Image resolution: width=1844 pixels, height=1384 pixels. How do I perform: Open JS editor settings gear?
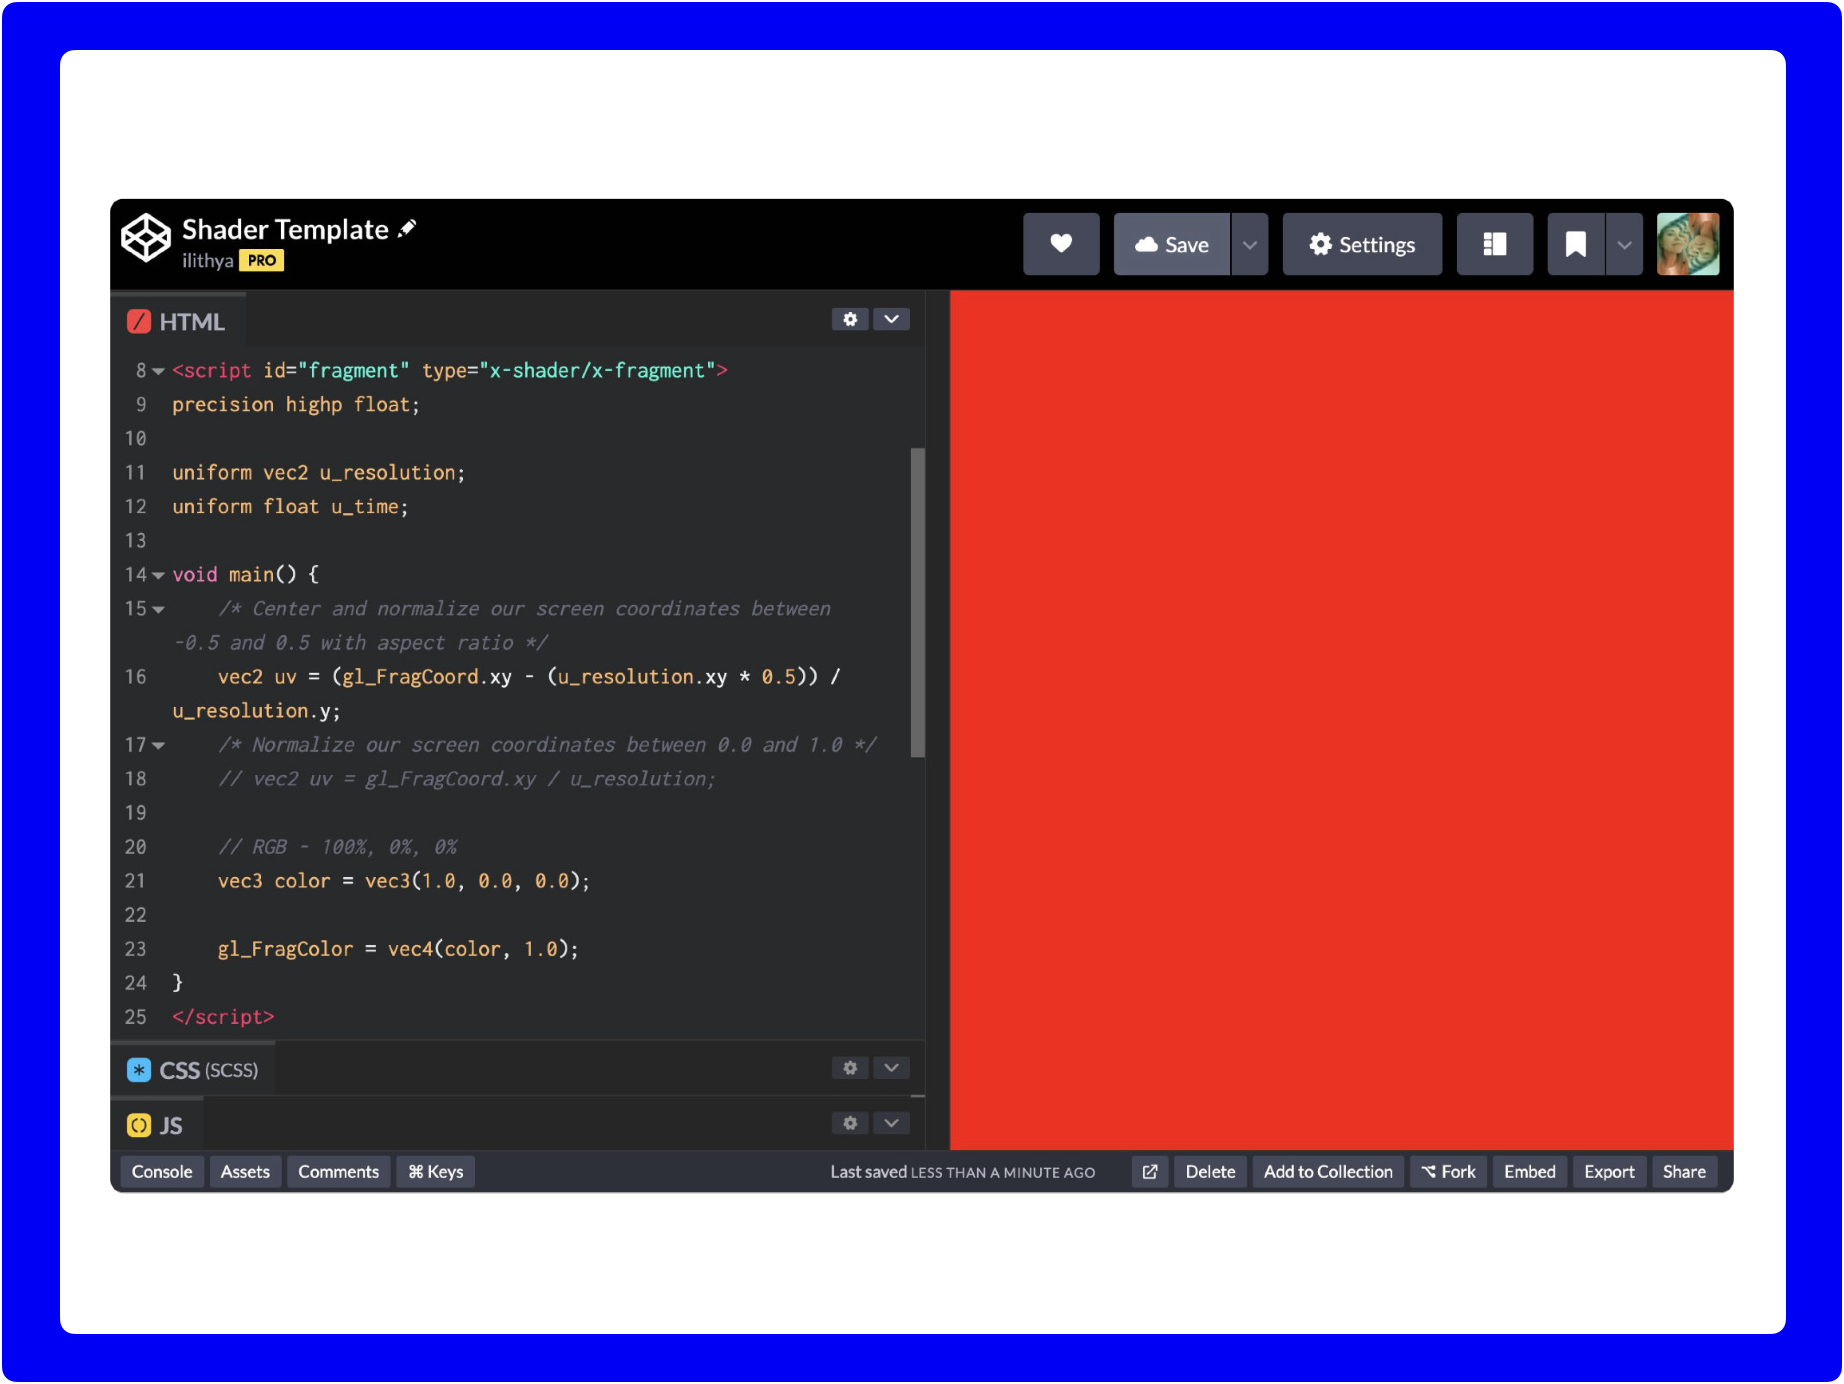click(x=850, y=1123)
